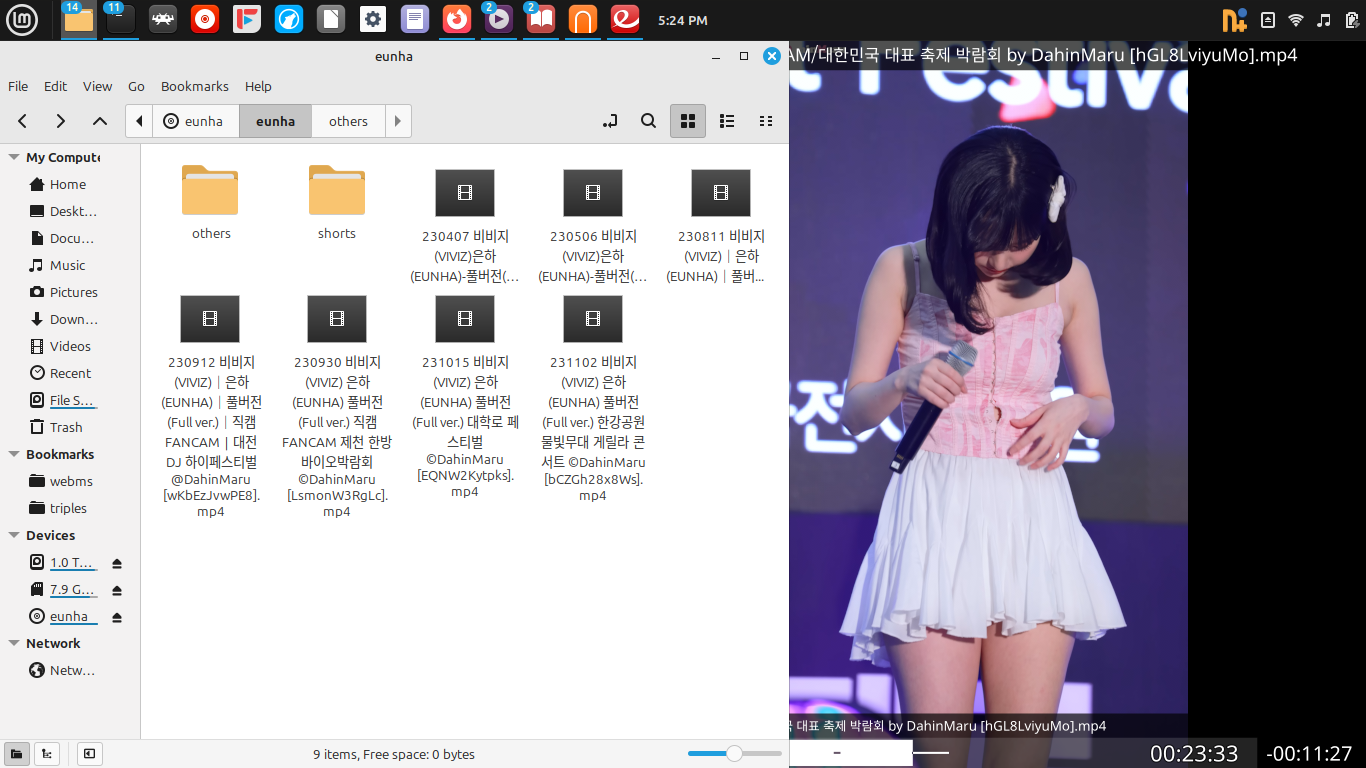Go forward with the right arrow button
Image resolution: width=1366 pixels, height=768 pixels.
[61, 121]
